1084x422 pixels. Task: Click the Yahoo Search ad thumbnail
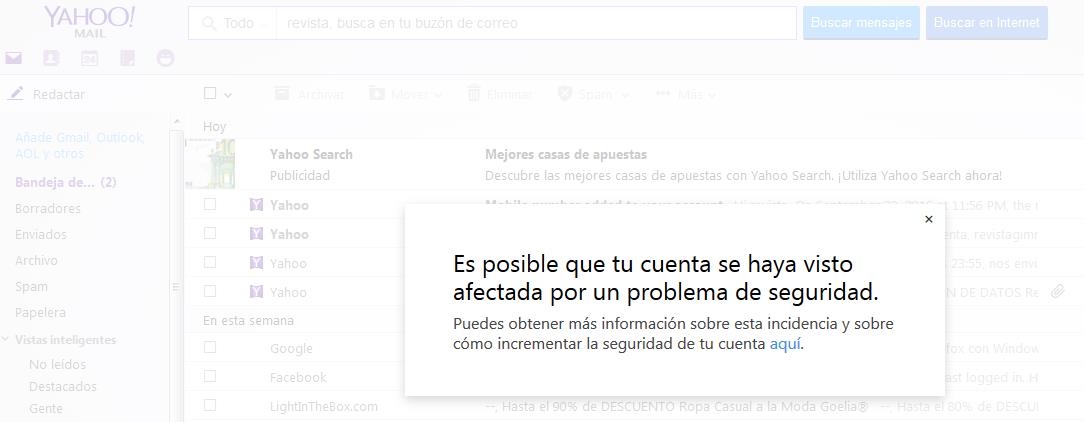(211, 164)
